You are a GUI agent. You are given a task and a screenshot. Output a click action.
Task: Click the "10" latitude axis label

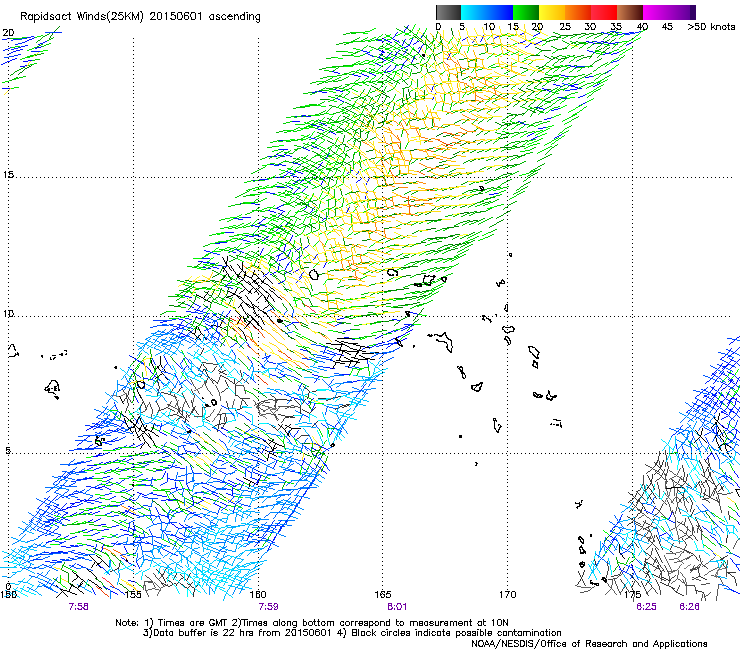point(8,314)
